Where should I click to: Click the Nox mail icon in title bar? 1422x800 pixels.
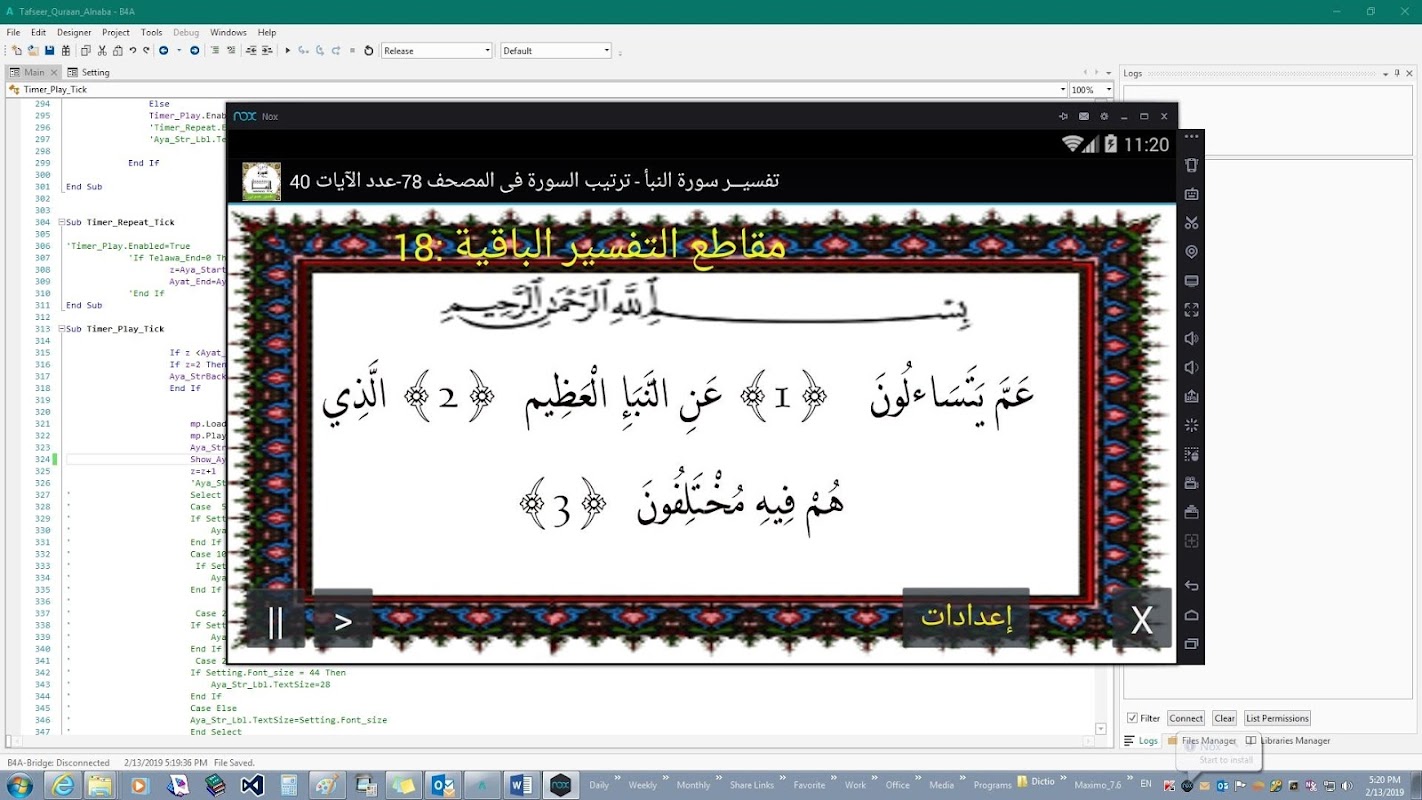pos(1084,116)
